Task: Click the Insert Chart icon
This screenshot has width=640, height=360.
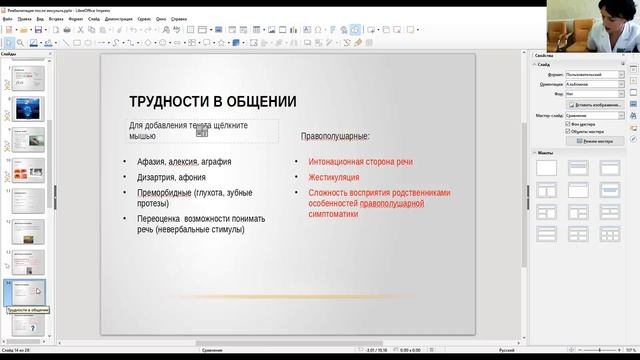Action: point(293,30)
